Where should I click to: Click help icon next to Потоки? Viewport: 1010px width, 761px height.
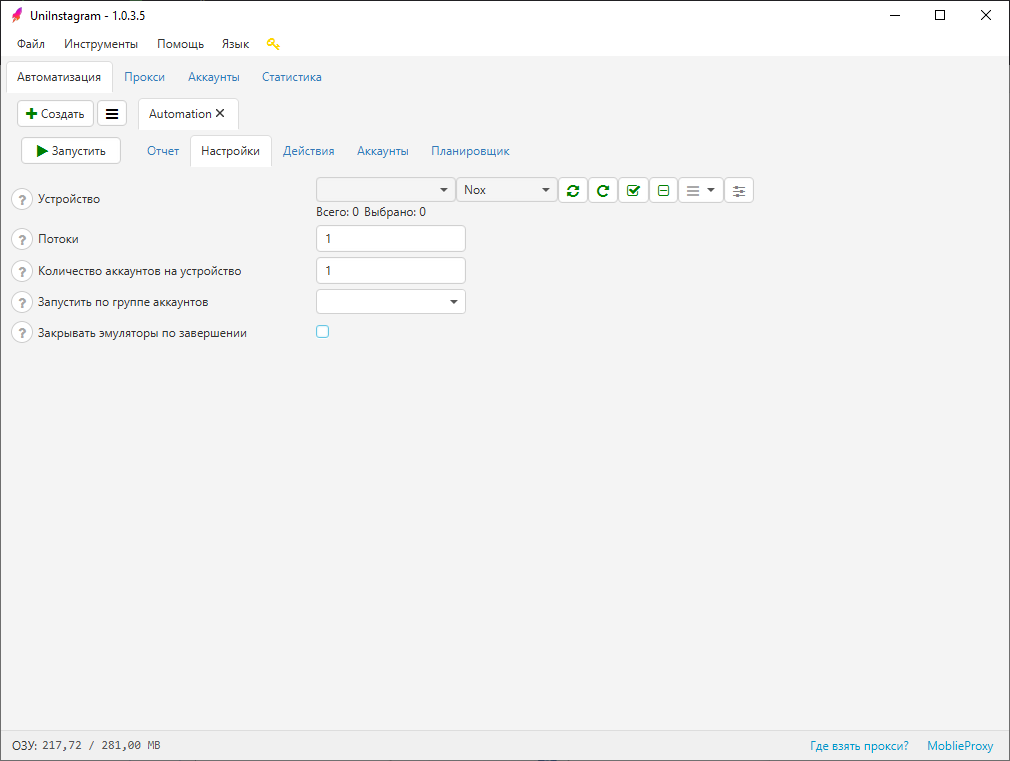click(22, 240)
